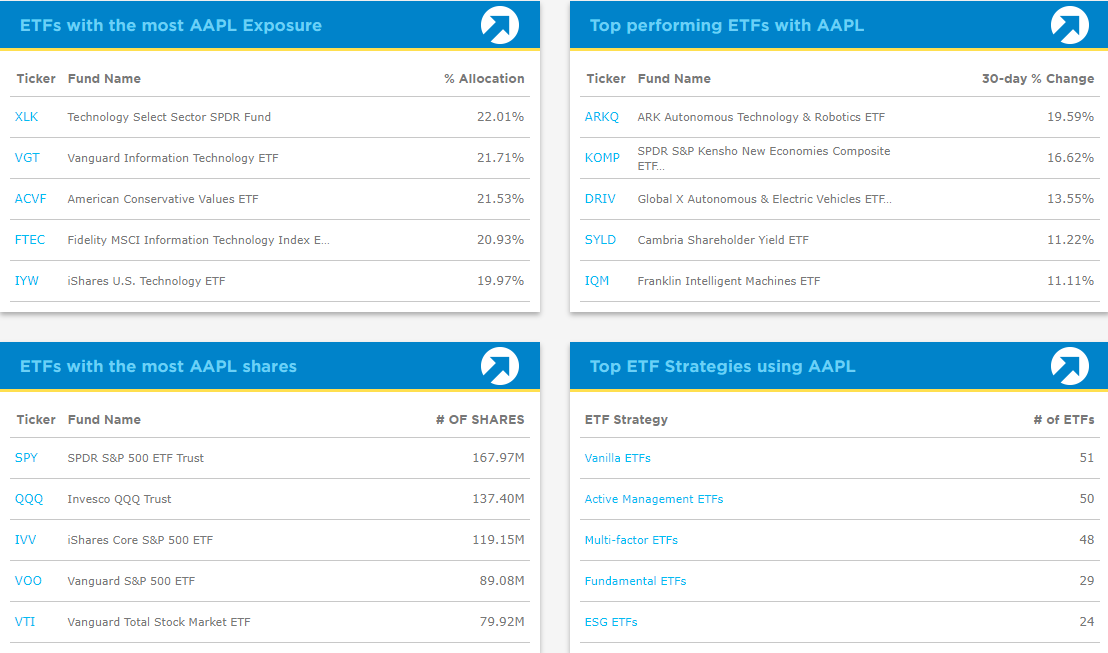Click the '# OF SHARES' column header
The image size is (1108, 653).
pyautogui.click(x=480, y=420)
